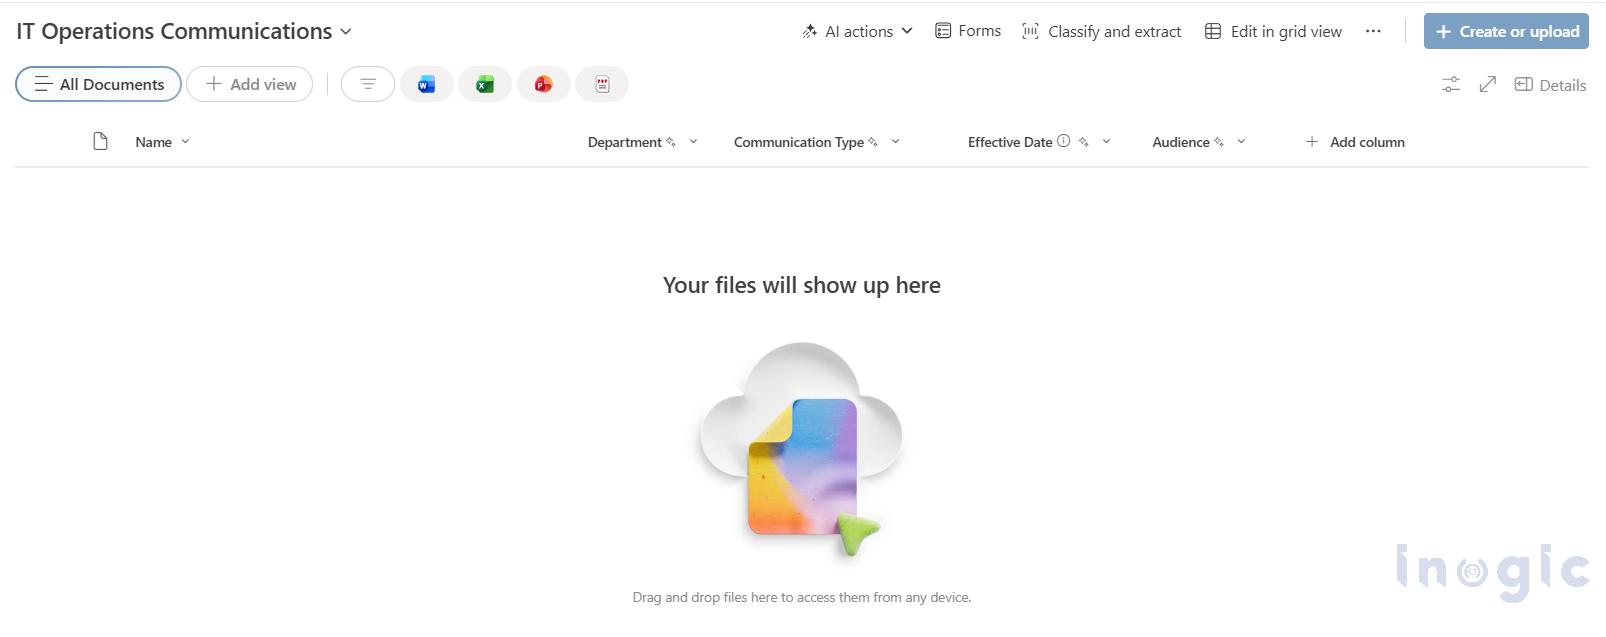Open the Details pane
Image resolution: width=1606 pixels, height=637 pixels.
tap(1550, 85)
